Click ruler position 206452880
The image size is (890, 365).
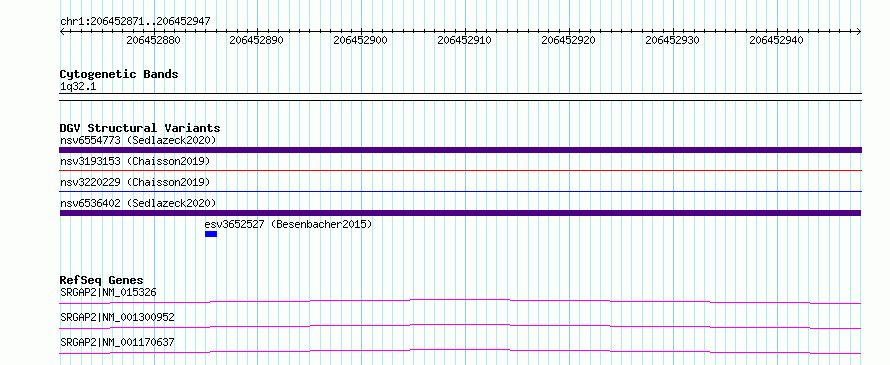click(153, 40)
